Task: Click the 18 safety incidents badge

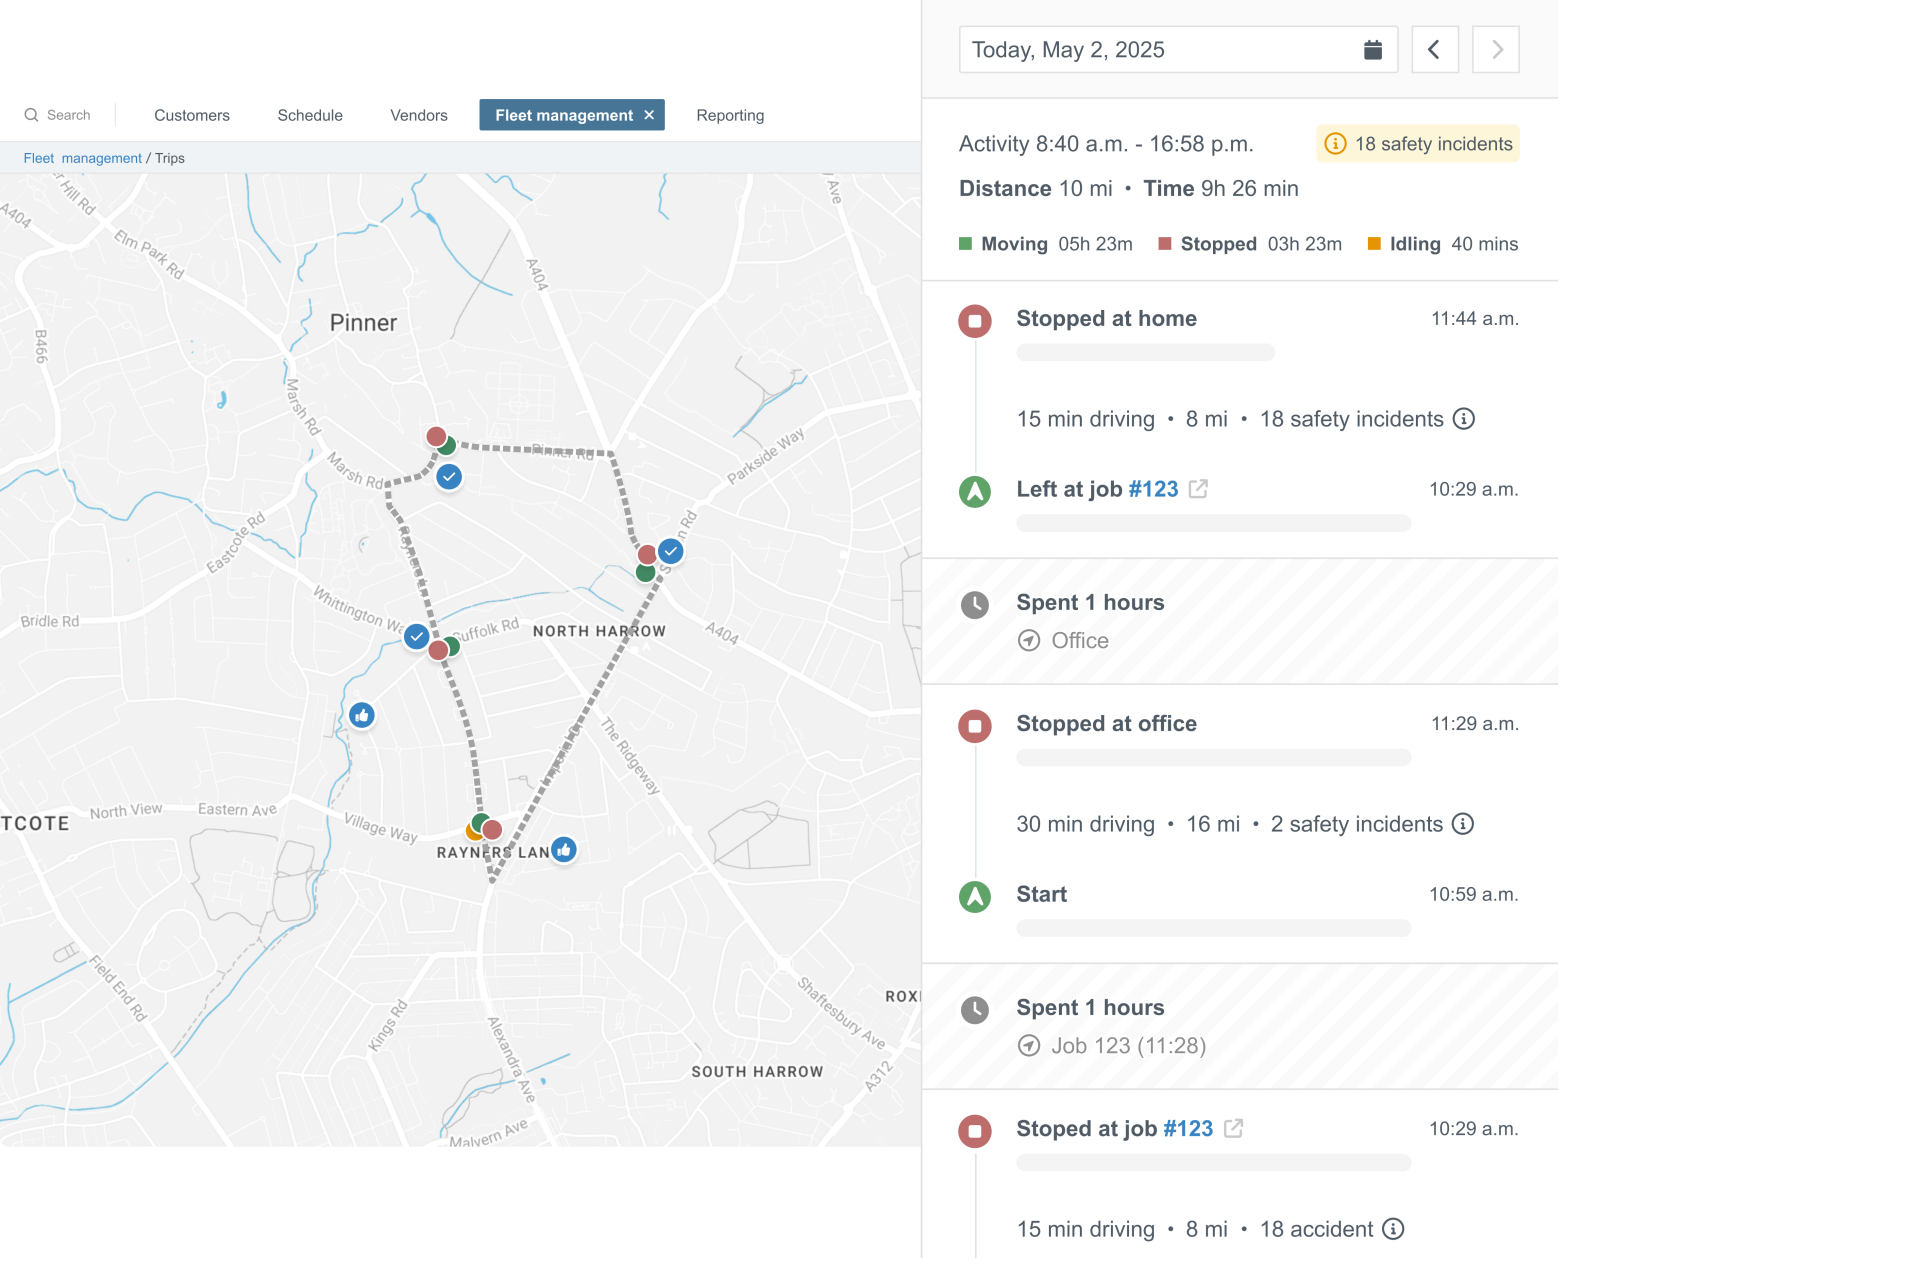Action: [x=1418, y=144]
